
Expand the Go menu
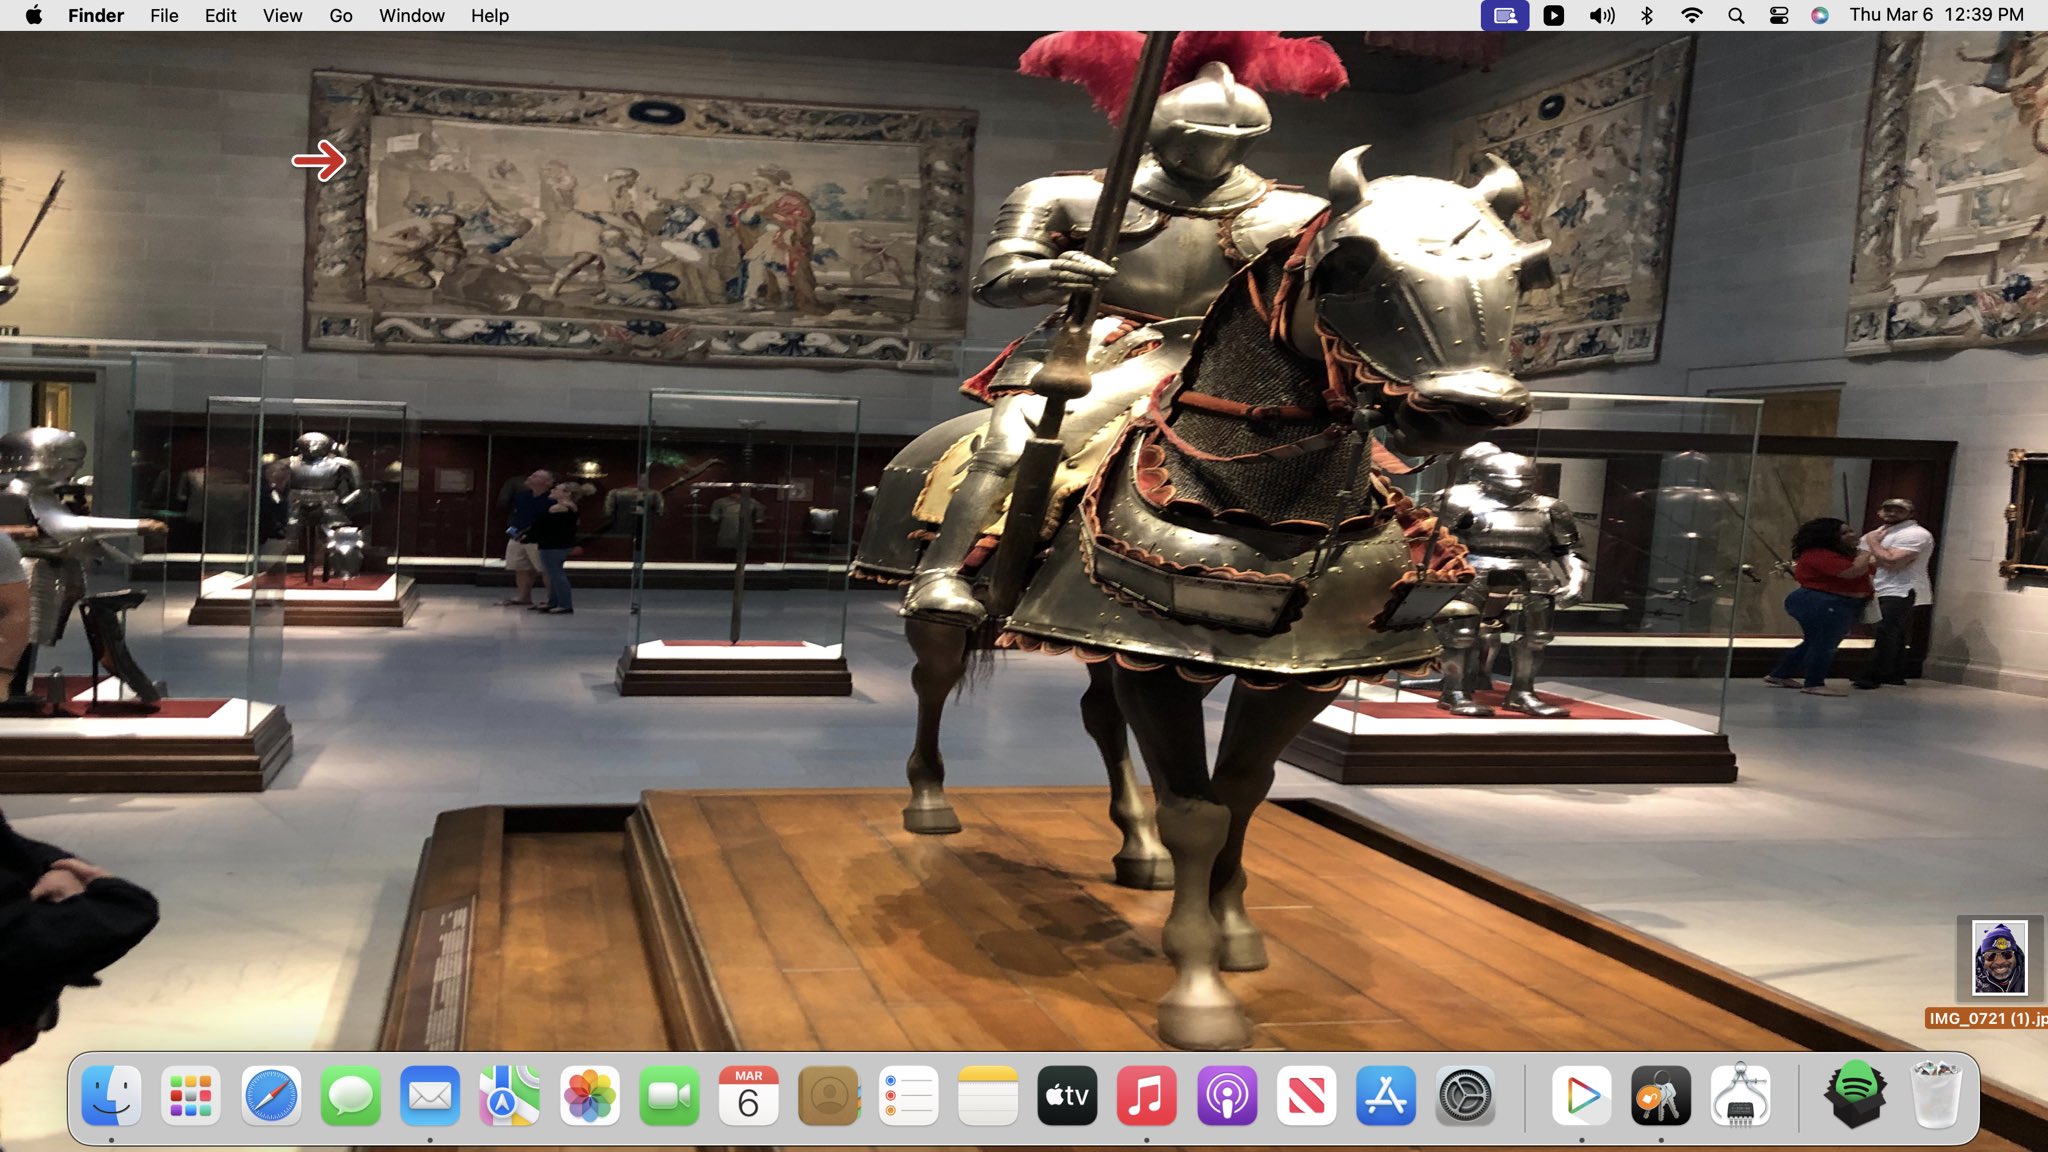coord(340,15)
